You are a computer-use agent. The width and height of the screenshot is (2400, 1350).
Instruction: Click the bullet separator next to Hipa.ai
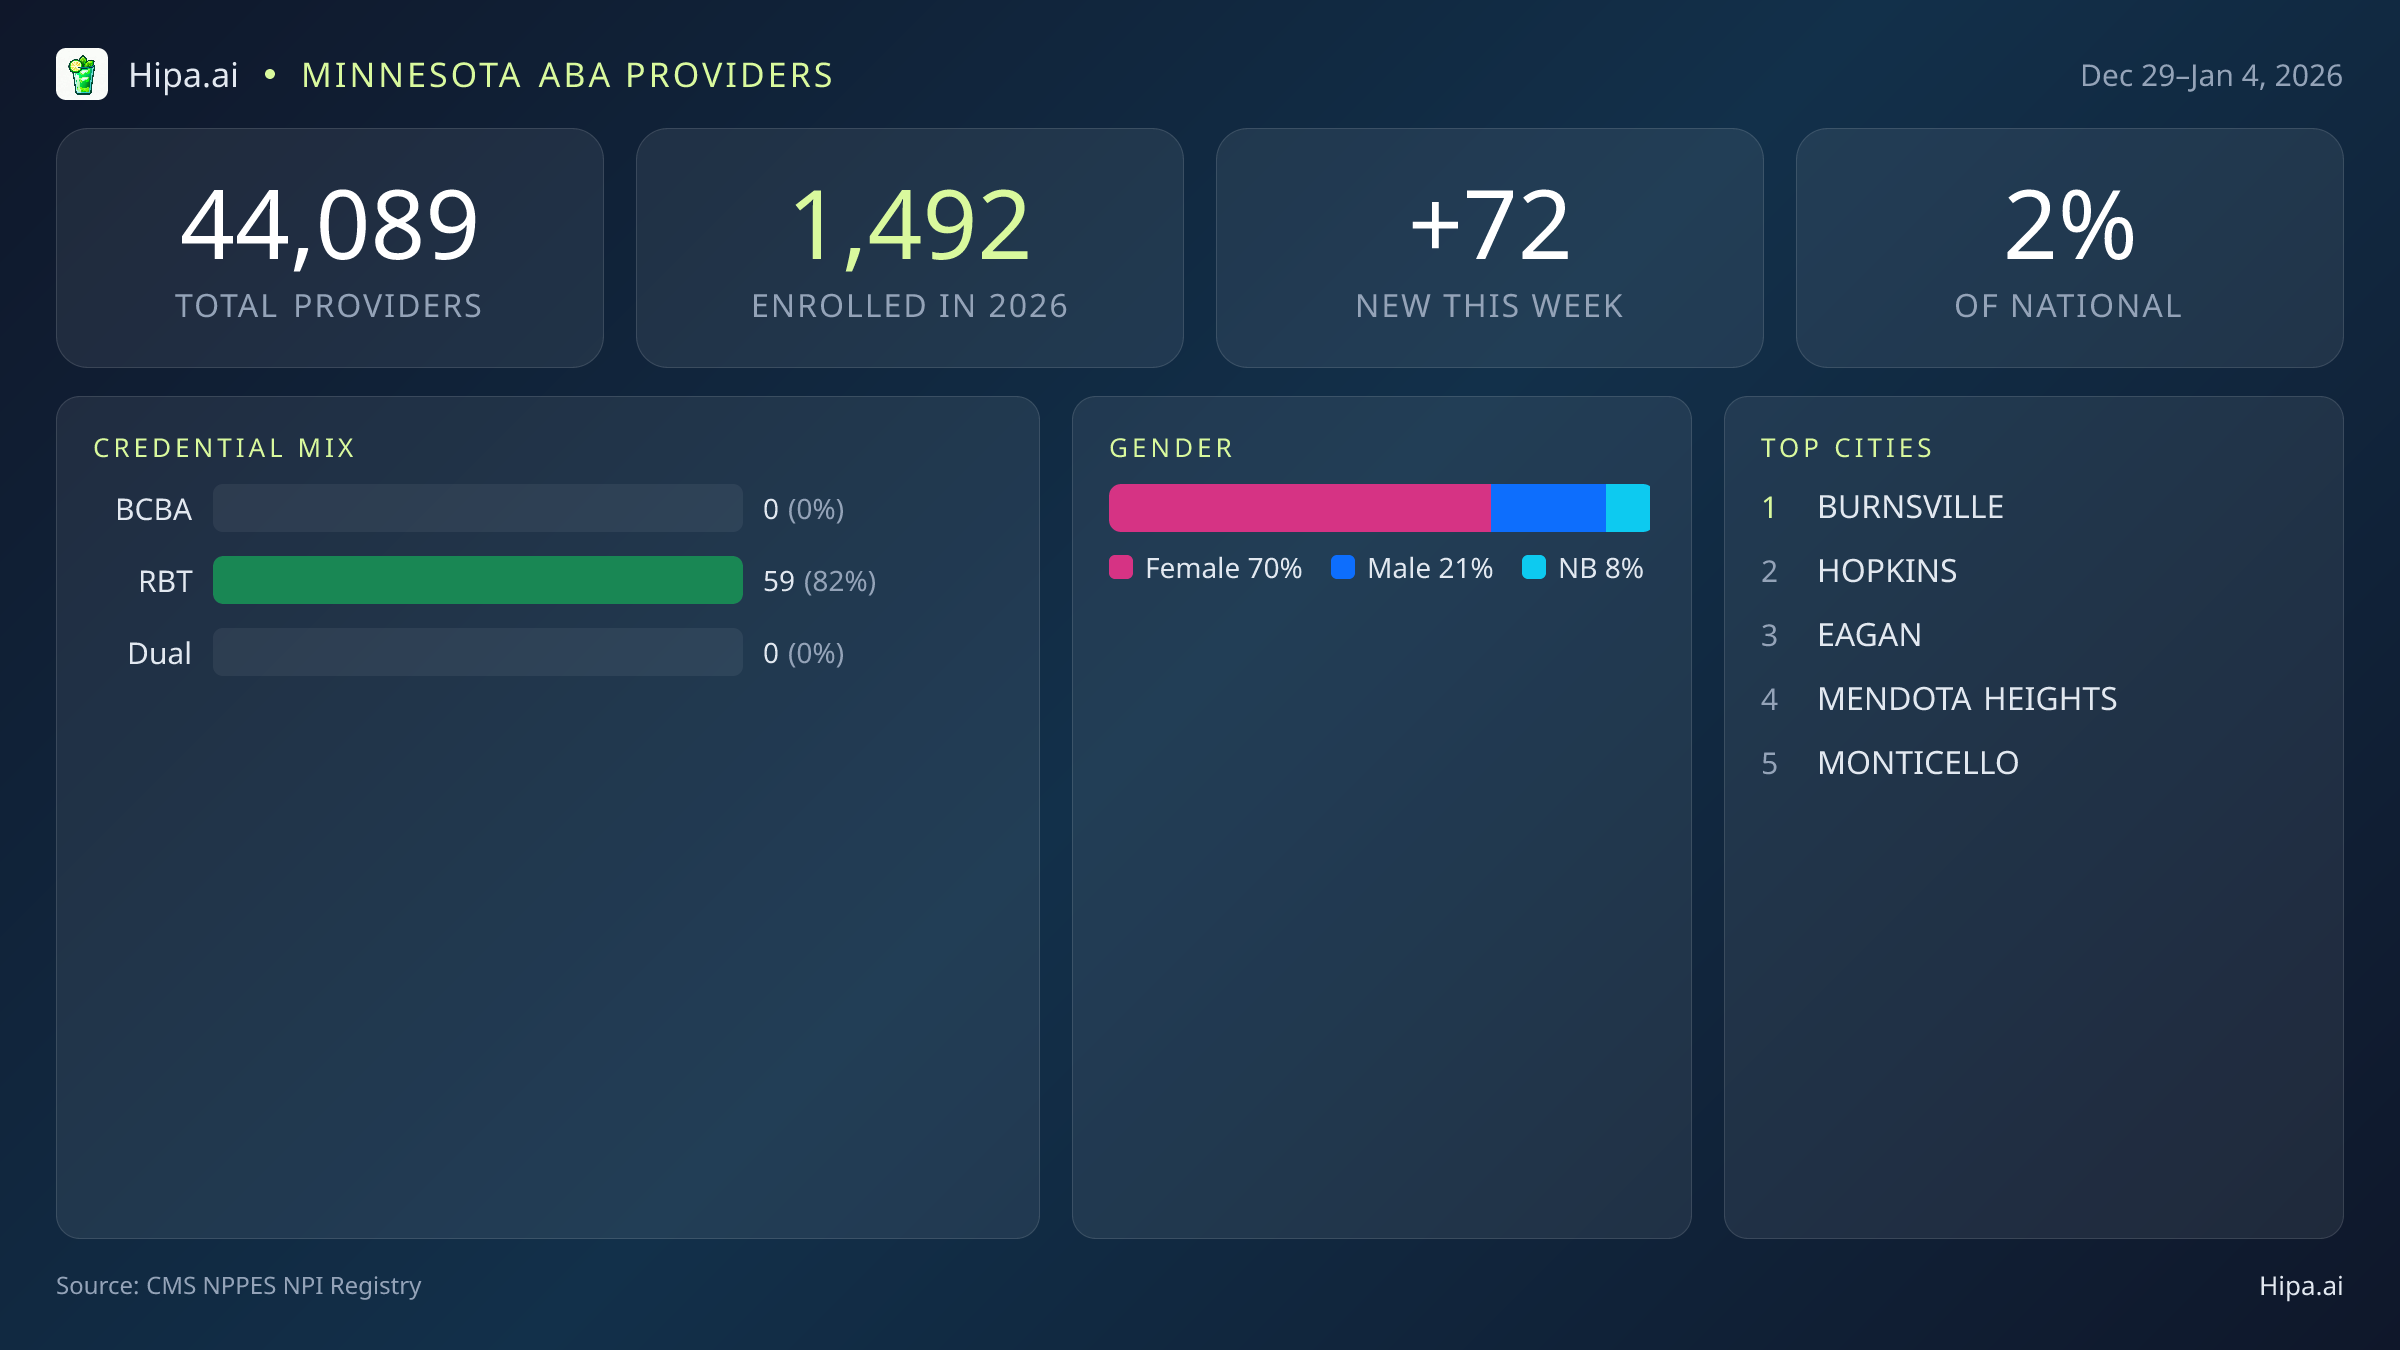click(268, 74)
